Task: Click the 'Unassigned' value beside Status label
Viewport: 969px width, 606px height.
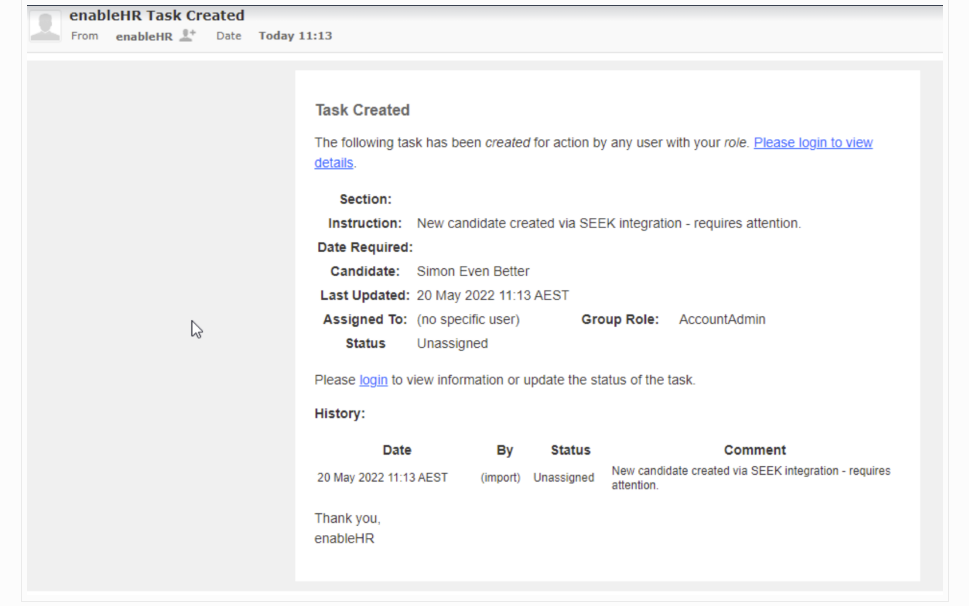Action: (x=452, y=343)
